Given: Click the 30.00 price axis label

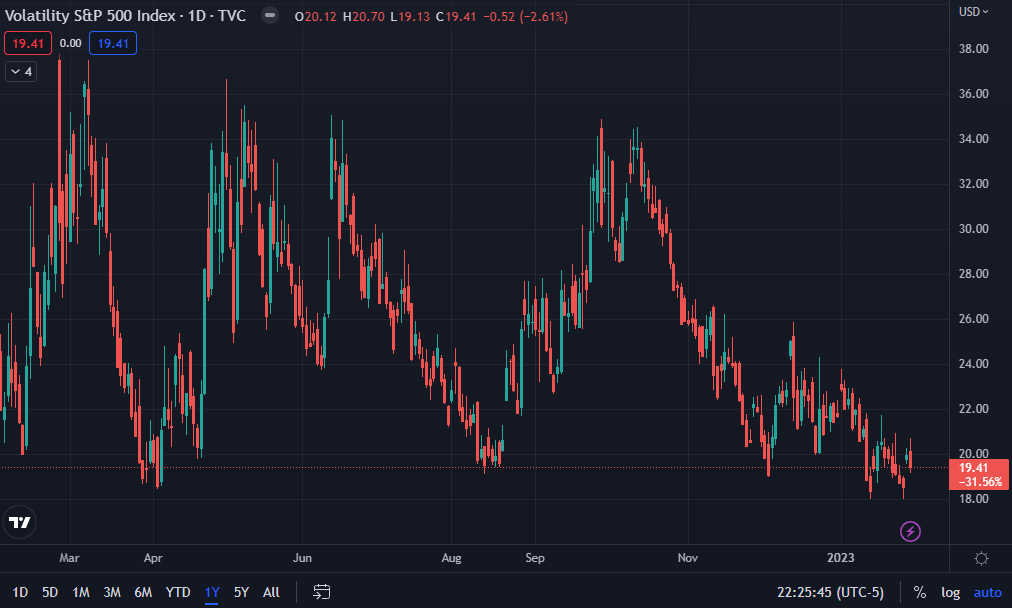Looking at the screenshot, I should 973,228.
